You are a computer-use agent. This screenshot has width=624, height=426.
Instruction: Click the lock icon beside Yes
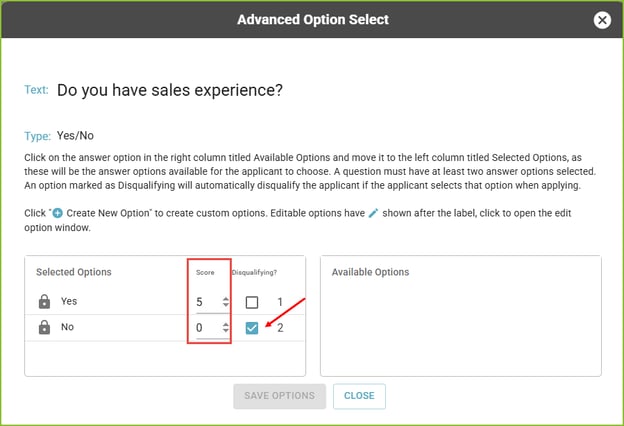[44, 301]
